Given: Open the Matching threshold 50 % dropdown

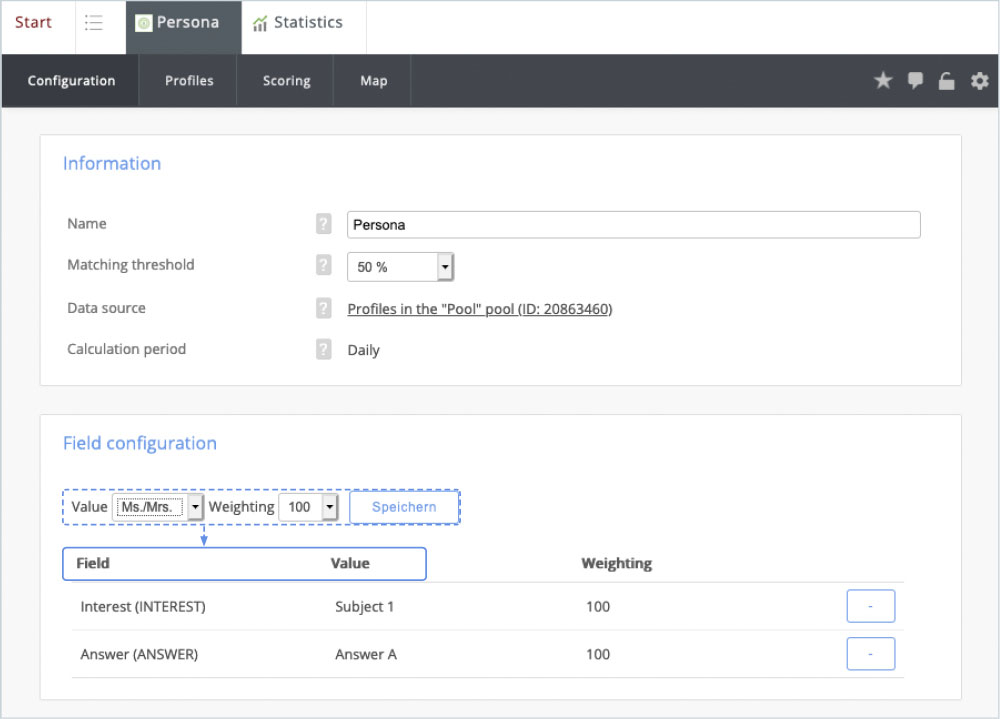Looking at the screenshot, I should (x=401, y=267).
